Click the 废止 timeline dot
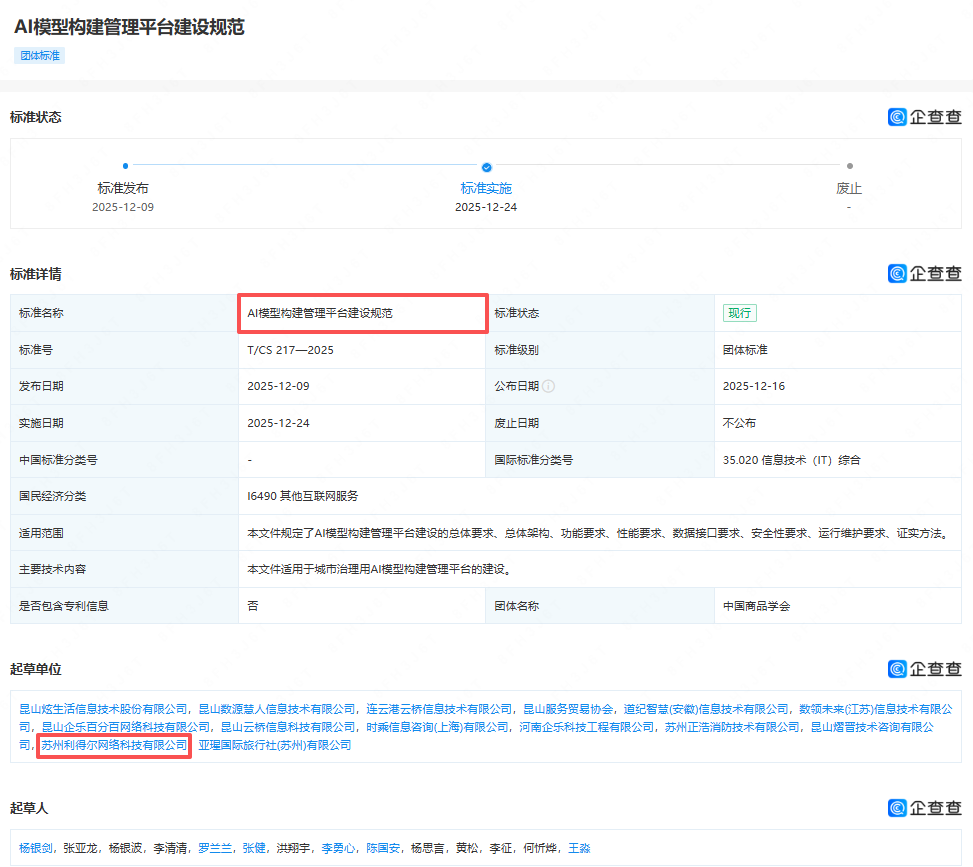The width and height of the screenshot is (973, 867). 849,166
